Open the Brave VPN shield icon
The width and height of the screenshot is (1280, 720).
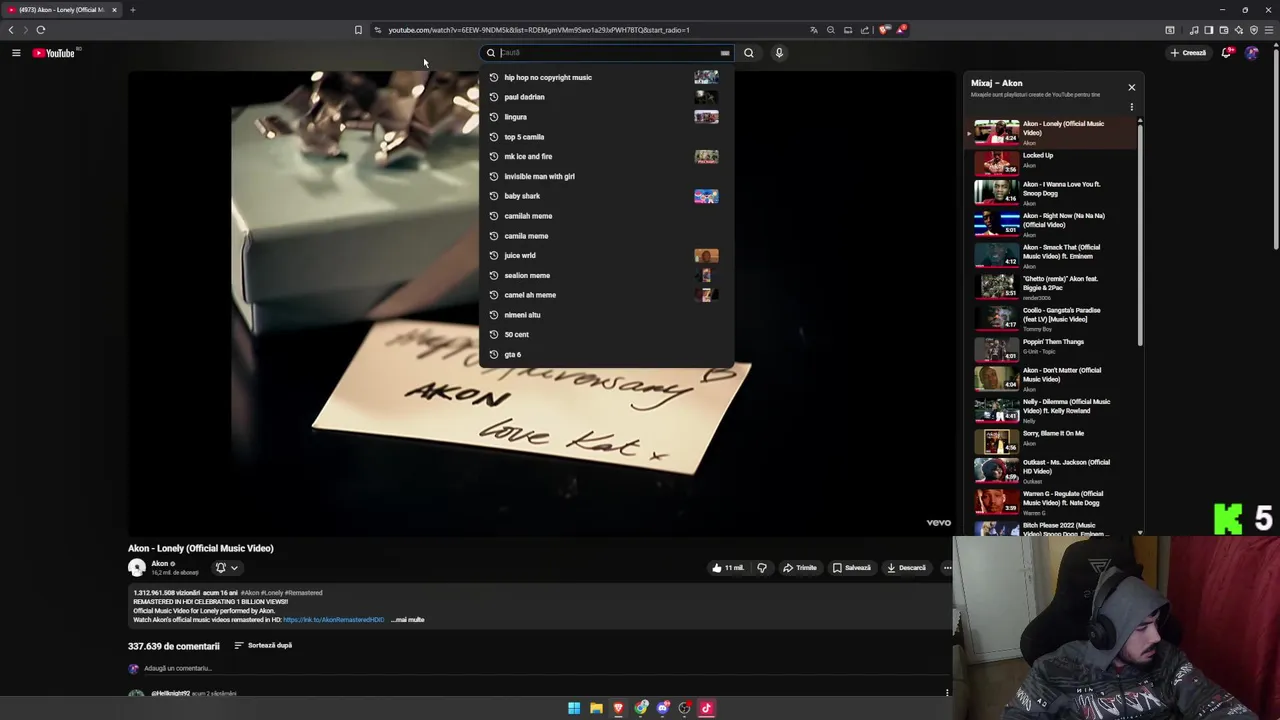tap(1254, 30)
